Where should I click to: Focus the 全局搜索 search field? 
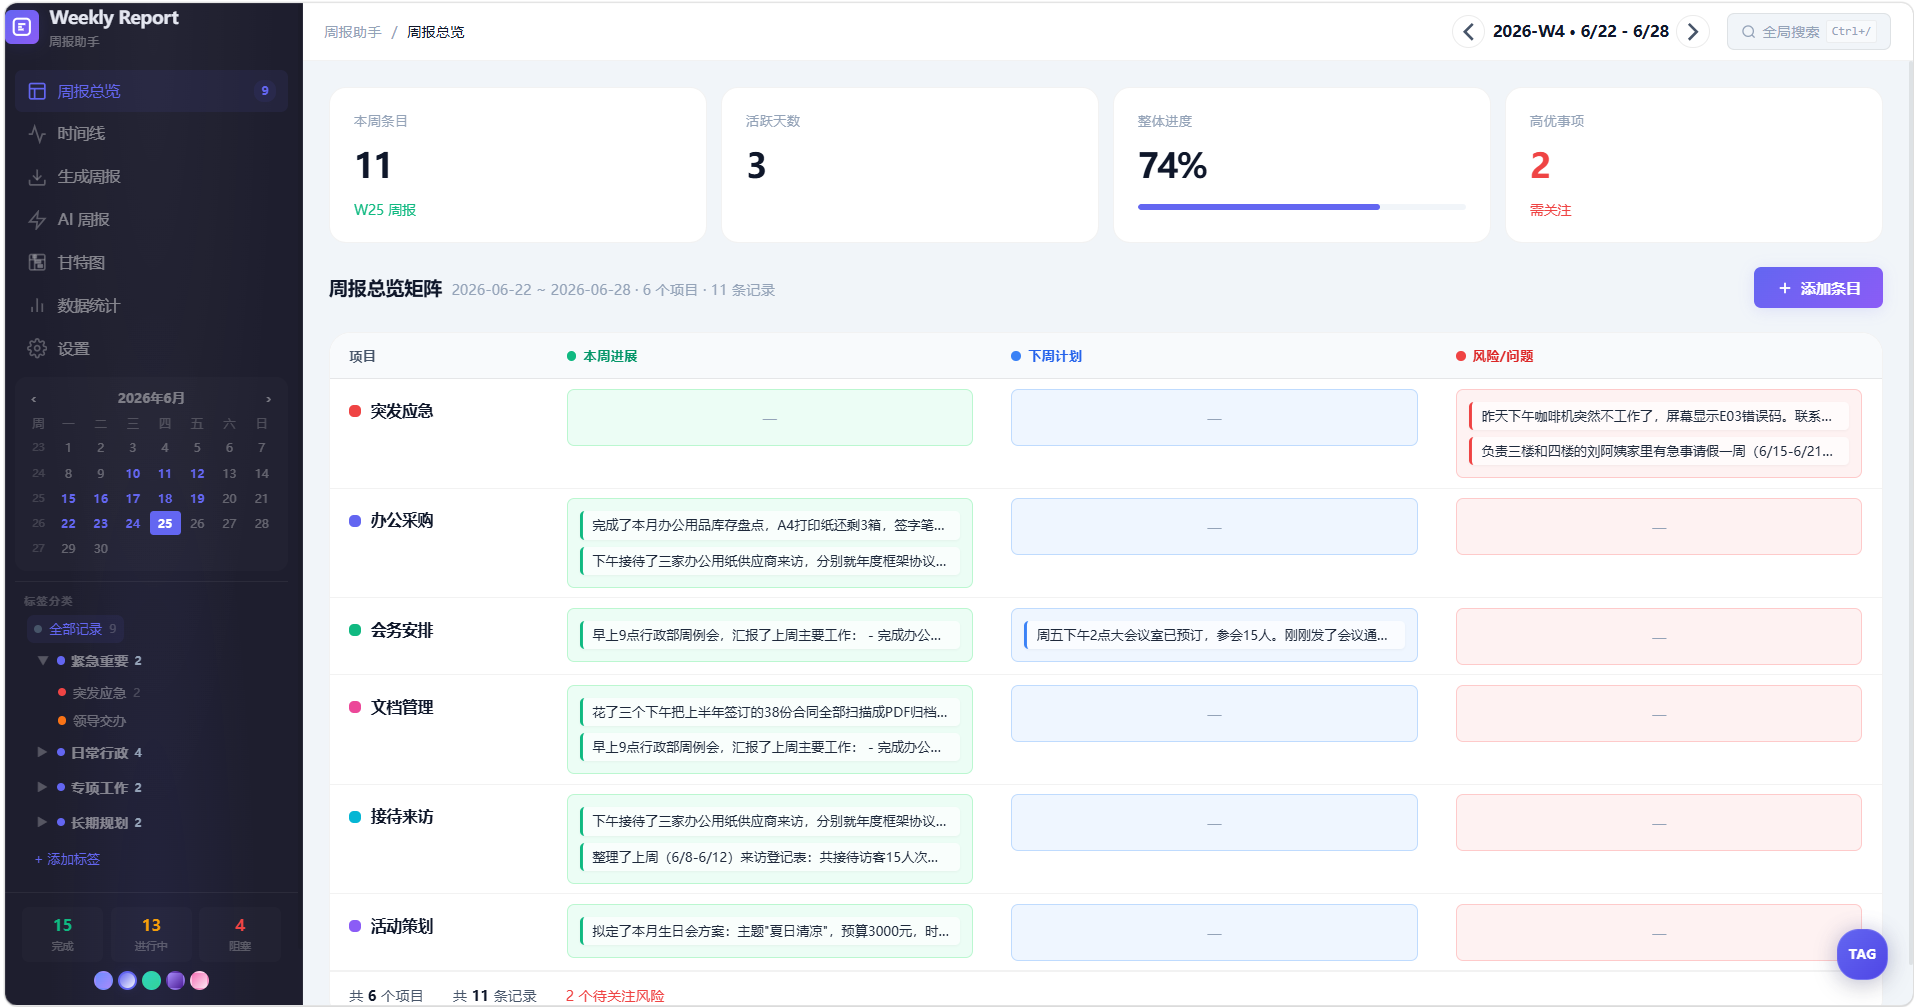tap(1808, 32)
